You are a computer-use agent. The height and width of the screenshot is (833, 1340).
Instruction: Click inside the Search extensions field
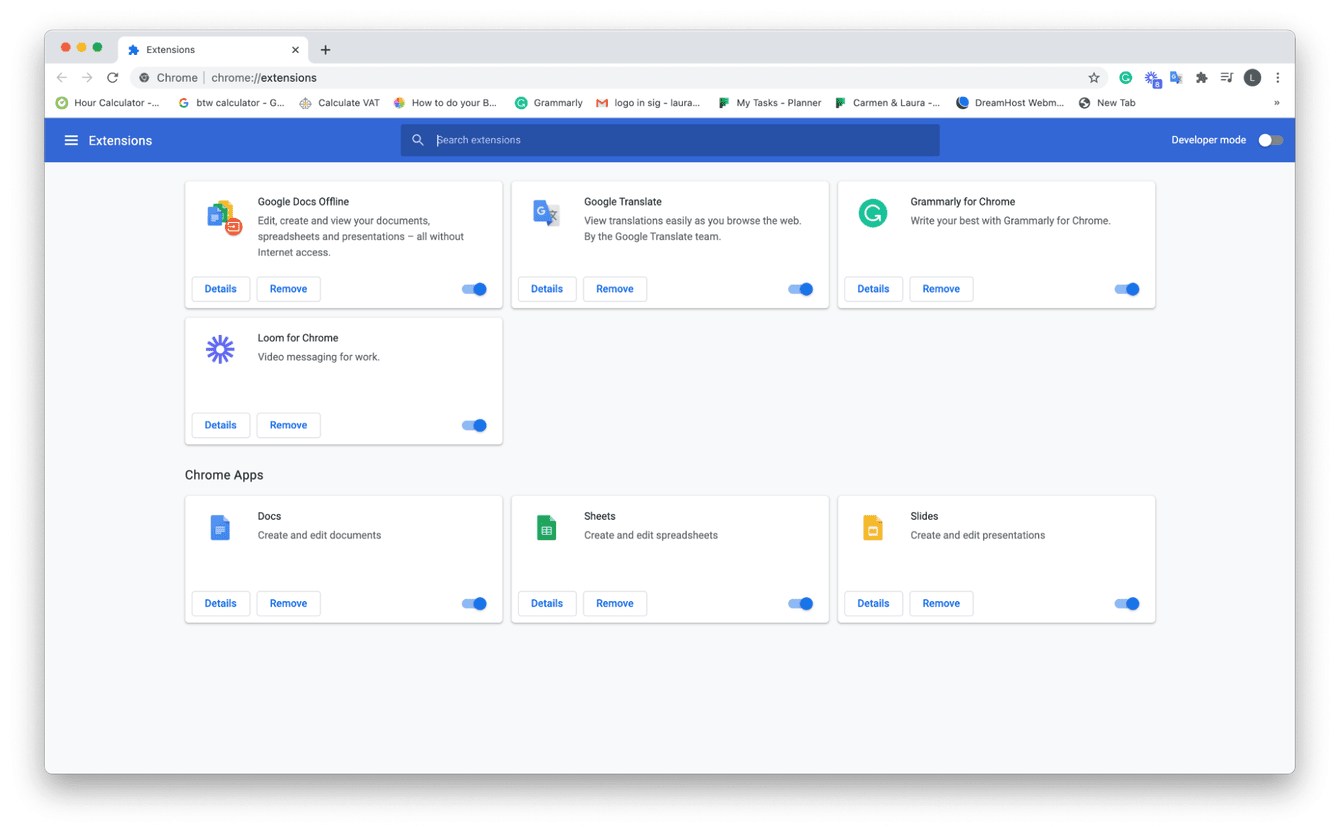pos(670,140)
